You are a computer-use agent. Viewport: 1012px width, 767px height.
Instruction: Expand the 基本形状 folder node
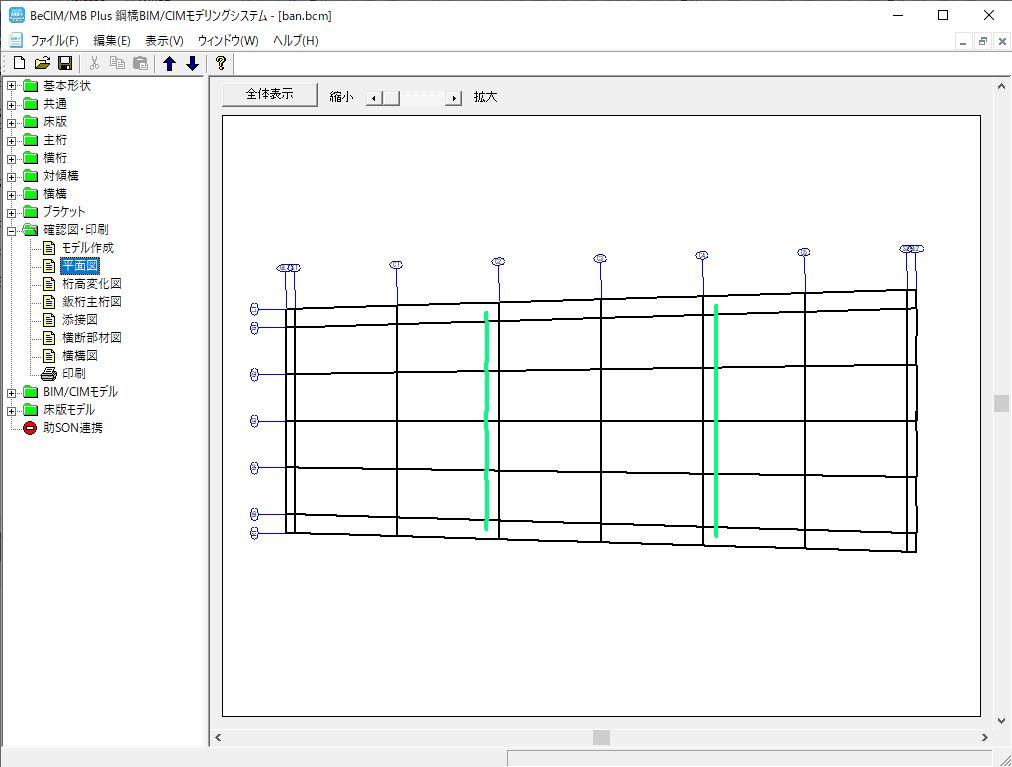(x=12, y=86)
